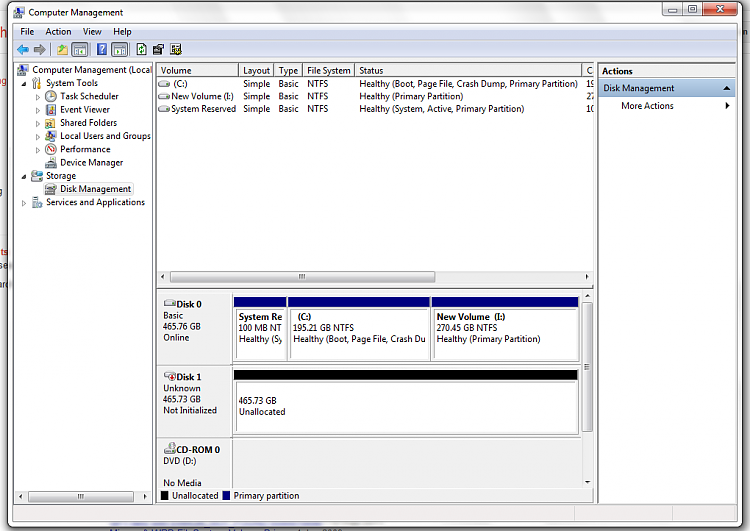
Task: Select the (C:) volume row
Action: pyautogui.click(x=375, y=84)
